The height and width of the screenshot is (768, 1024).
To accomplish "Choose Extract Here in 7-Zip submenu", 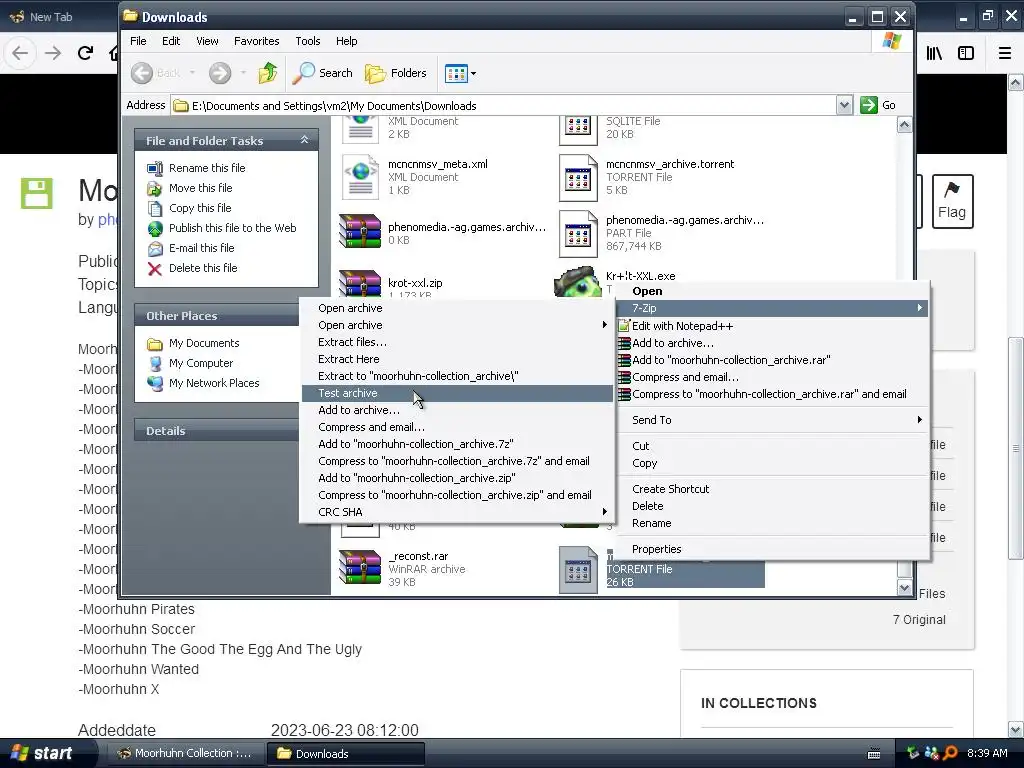I will pyautogui.click(x=456, y=359).
